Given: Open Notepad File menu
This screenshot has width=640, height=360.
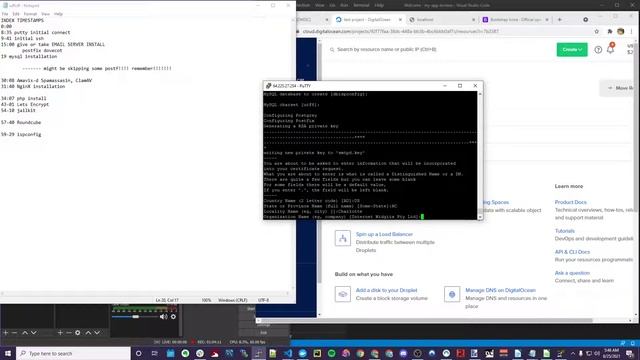Looking at the screenshot, I should pos(5,14).
